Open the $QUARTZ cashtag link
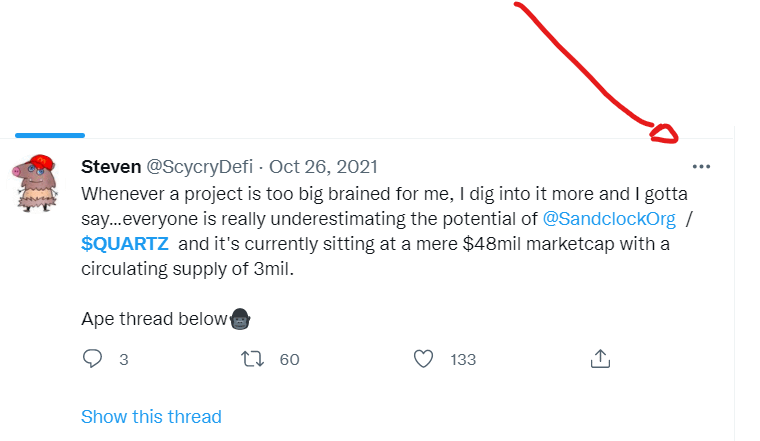The image size is (760, 441). (x=123, y=243)
